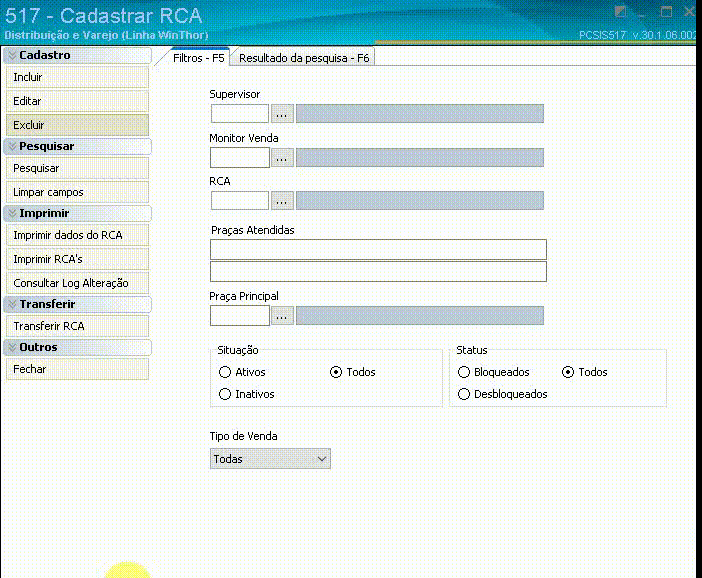Click the Limpar campos button
The height and width of the screenshot is (578, 702).
[x=77, y=192]
